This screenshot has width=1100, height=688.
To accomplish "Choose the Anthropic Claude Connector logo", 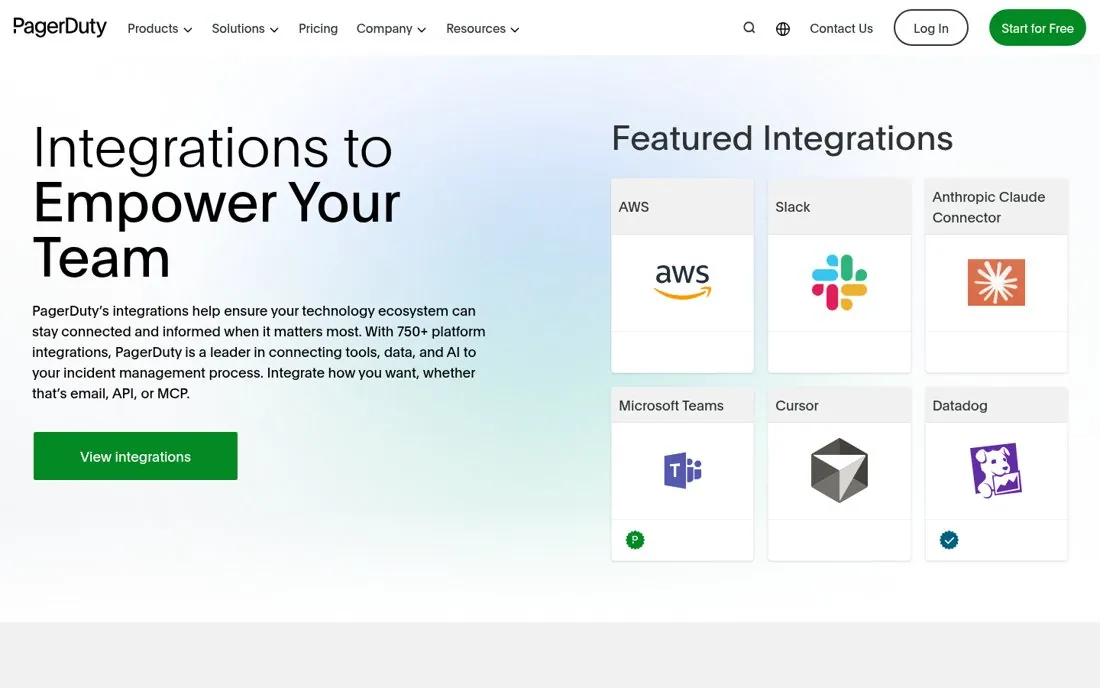I will point(996,282).
